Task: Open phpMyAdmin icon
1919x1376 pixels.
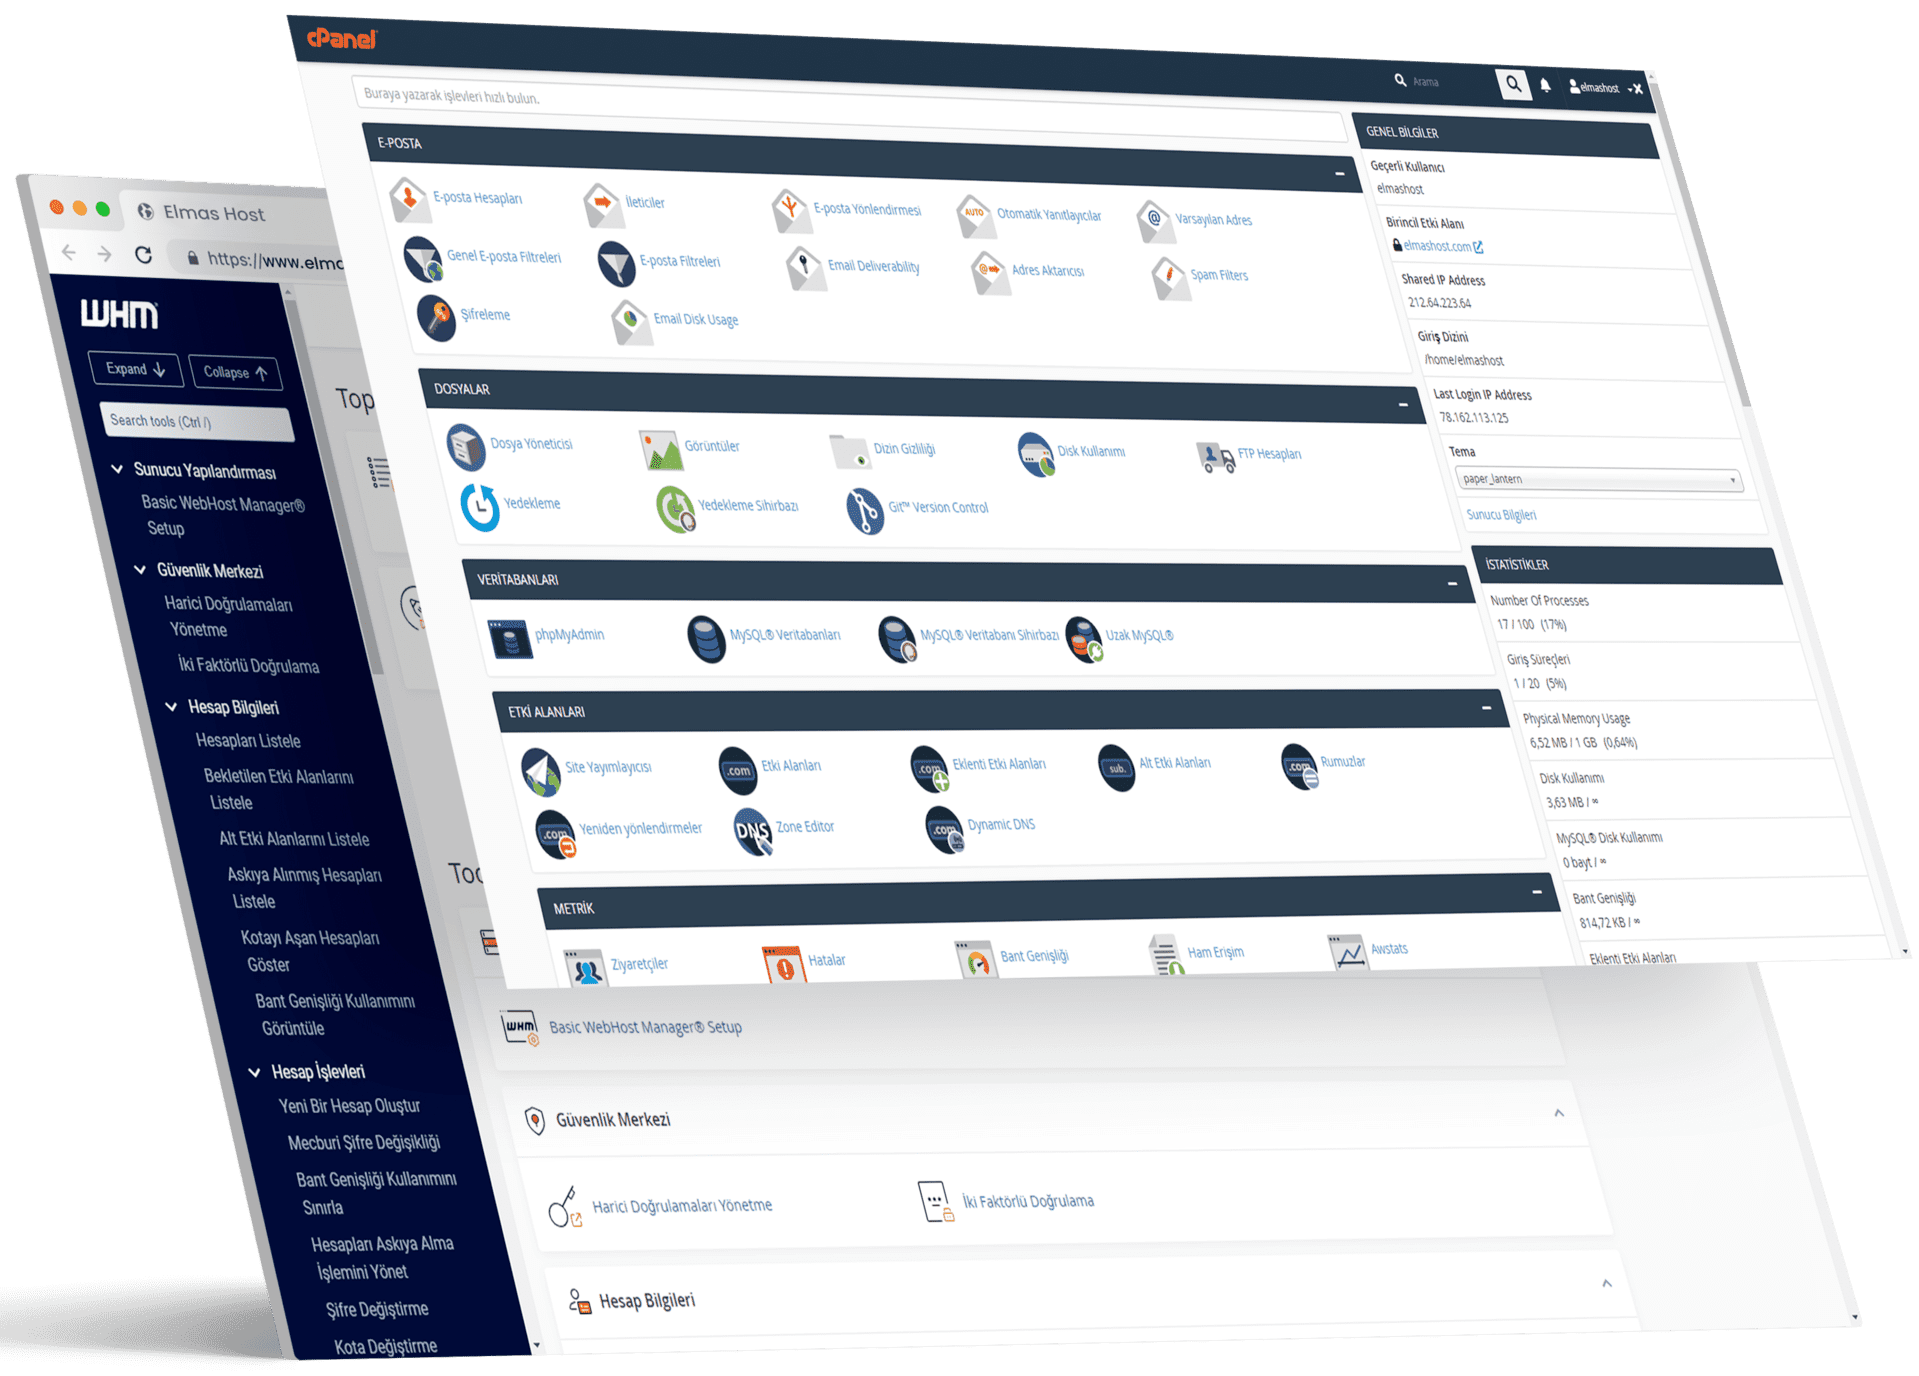Action: (x=510, y=638)
